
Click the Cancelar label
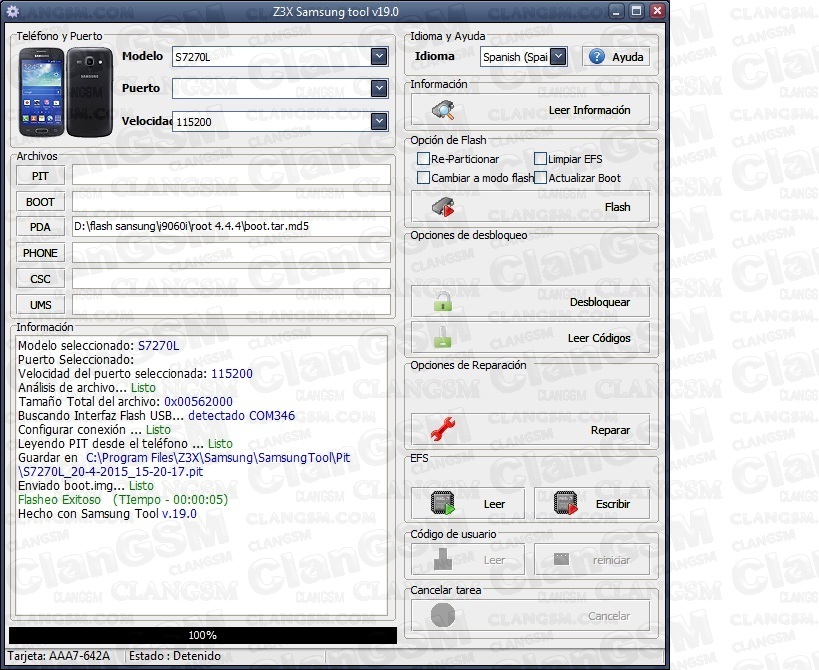609,616
